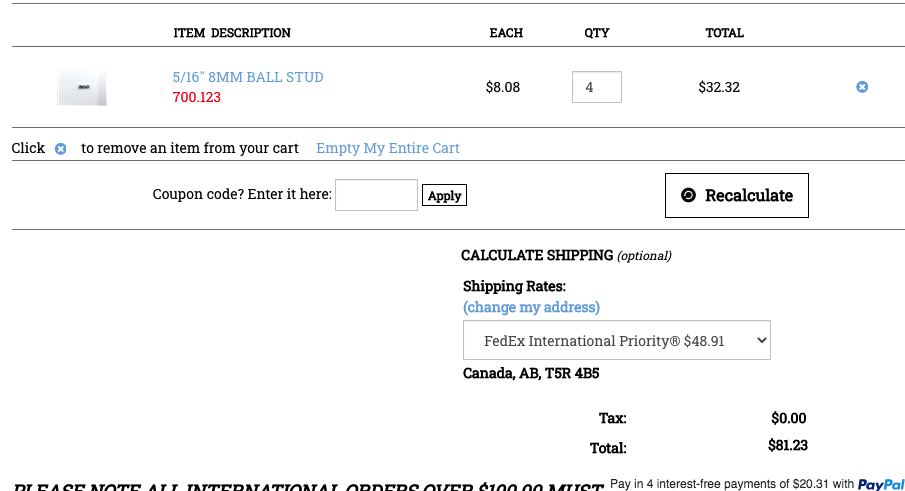The width and height of the screenshot is (905, 491).
Task: Click the Pay in 4 interest-free payments message
Action: [730, 484]
